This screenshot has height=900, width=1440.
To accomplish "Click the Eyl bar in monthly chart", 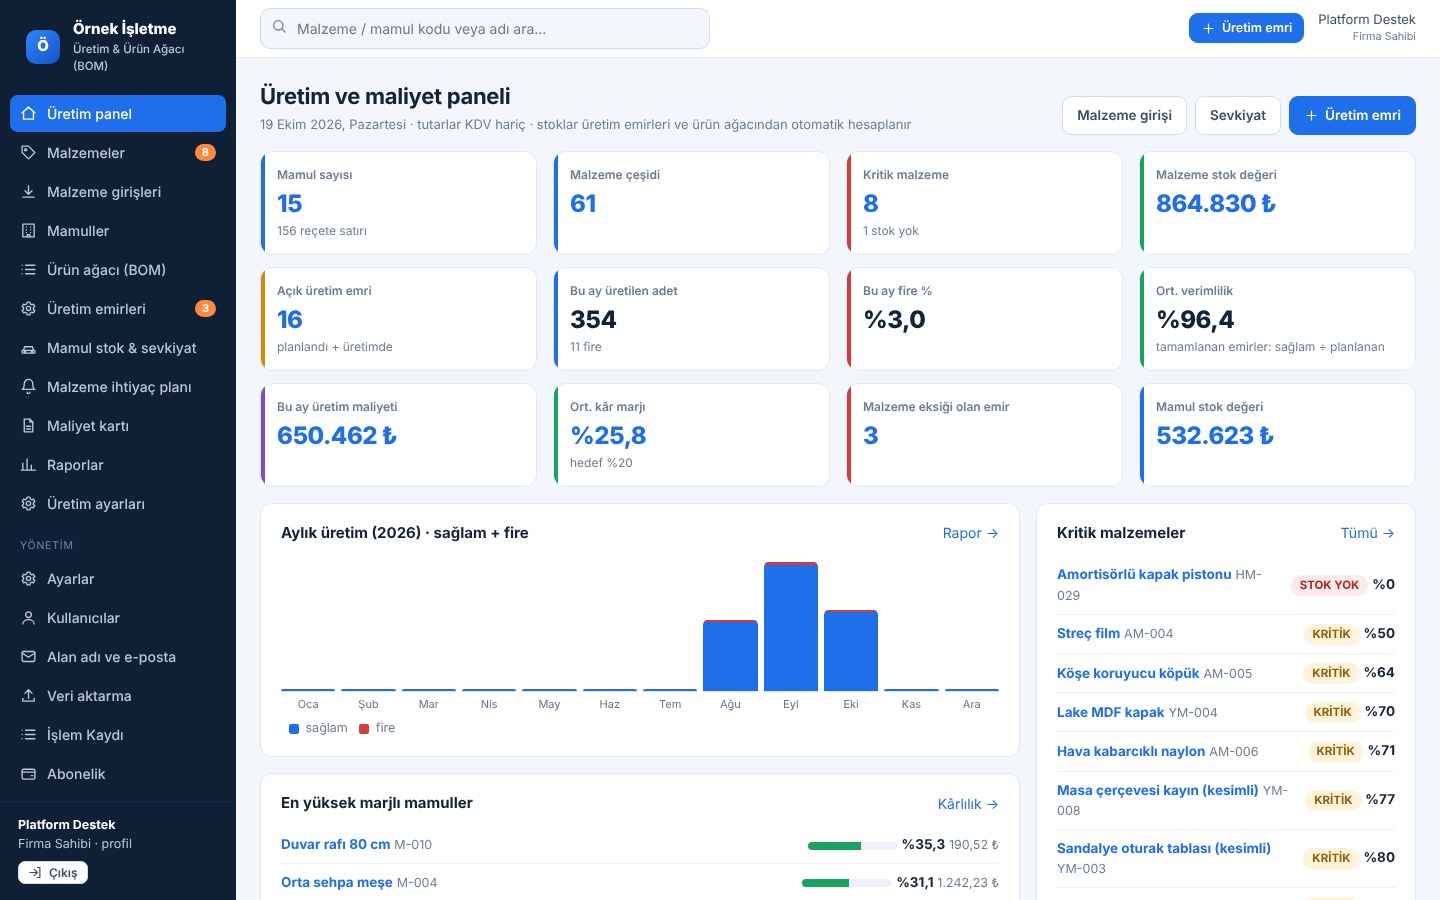I will (791, 626).
